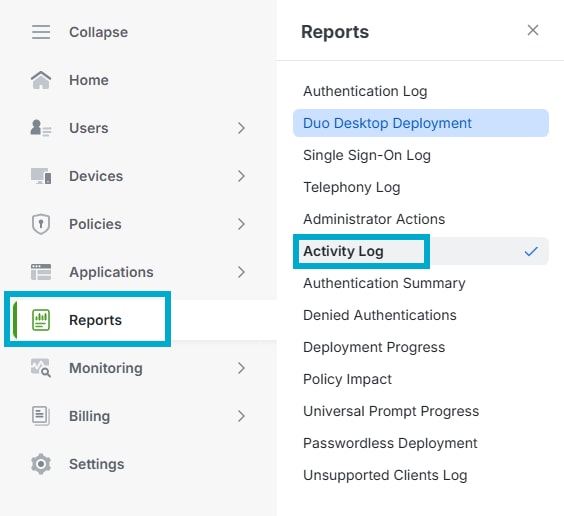Open the Authentication Log report
The image size is (564, 516).
tap(365, 91)
